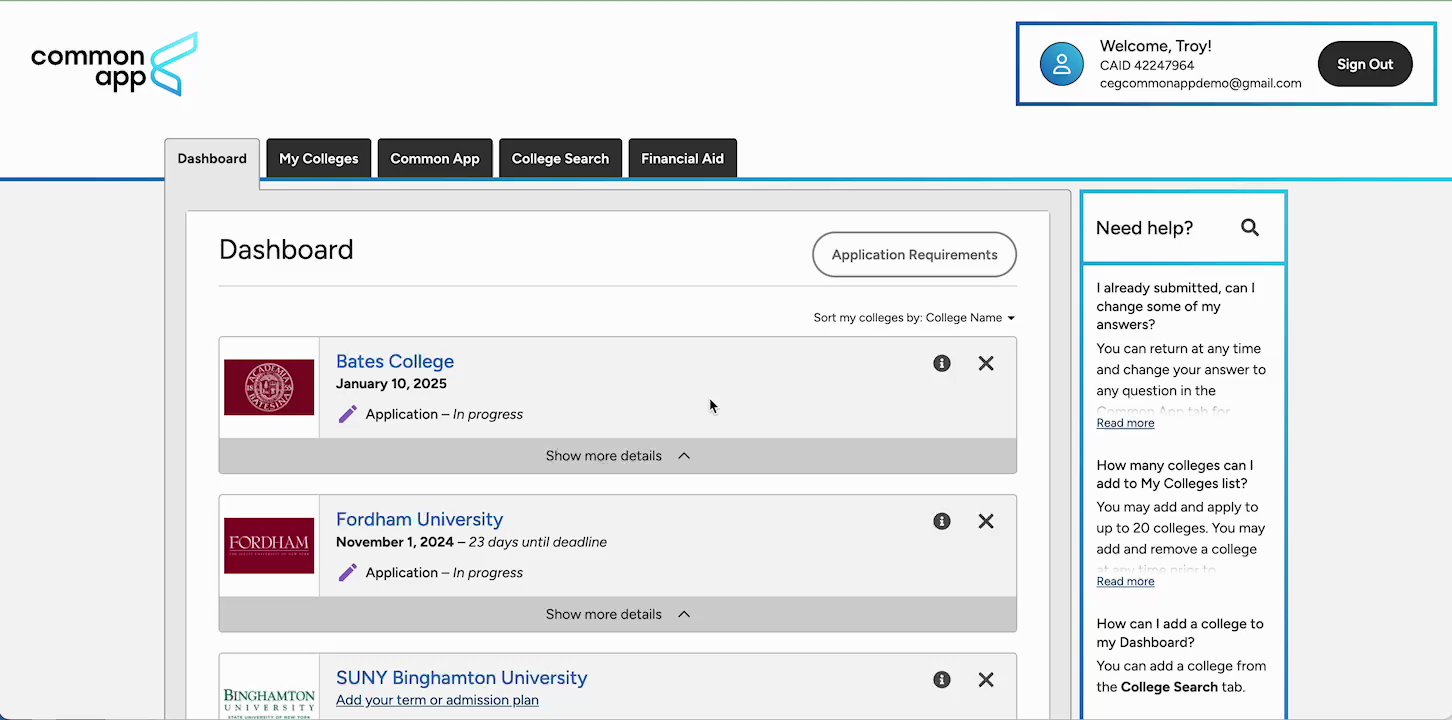Screen dimensions: 1452x720
Task: Click the Common App logo
Action: [114, 64]
